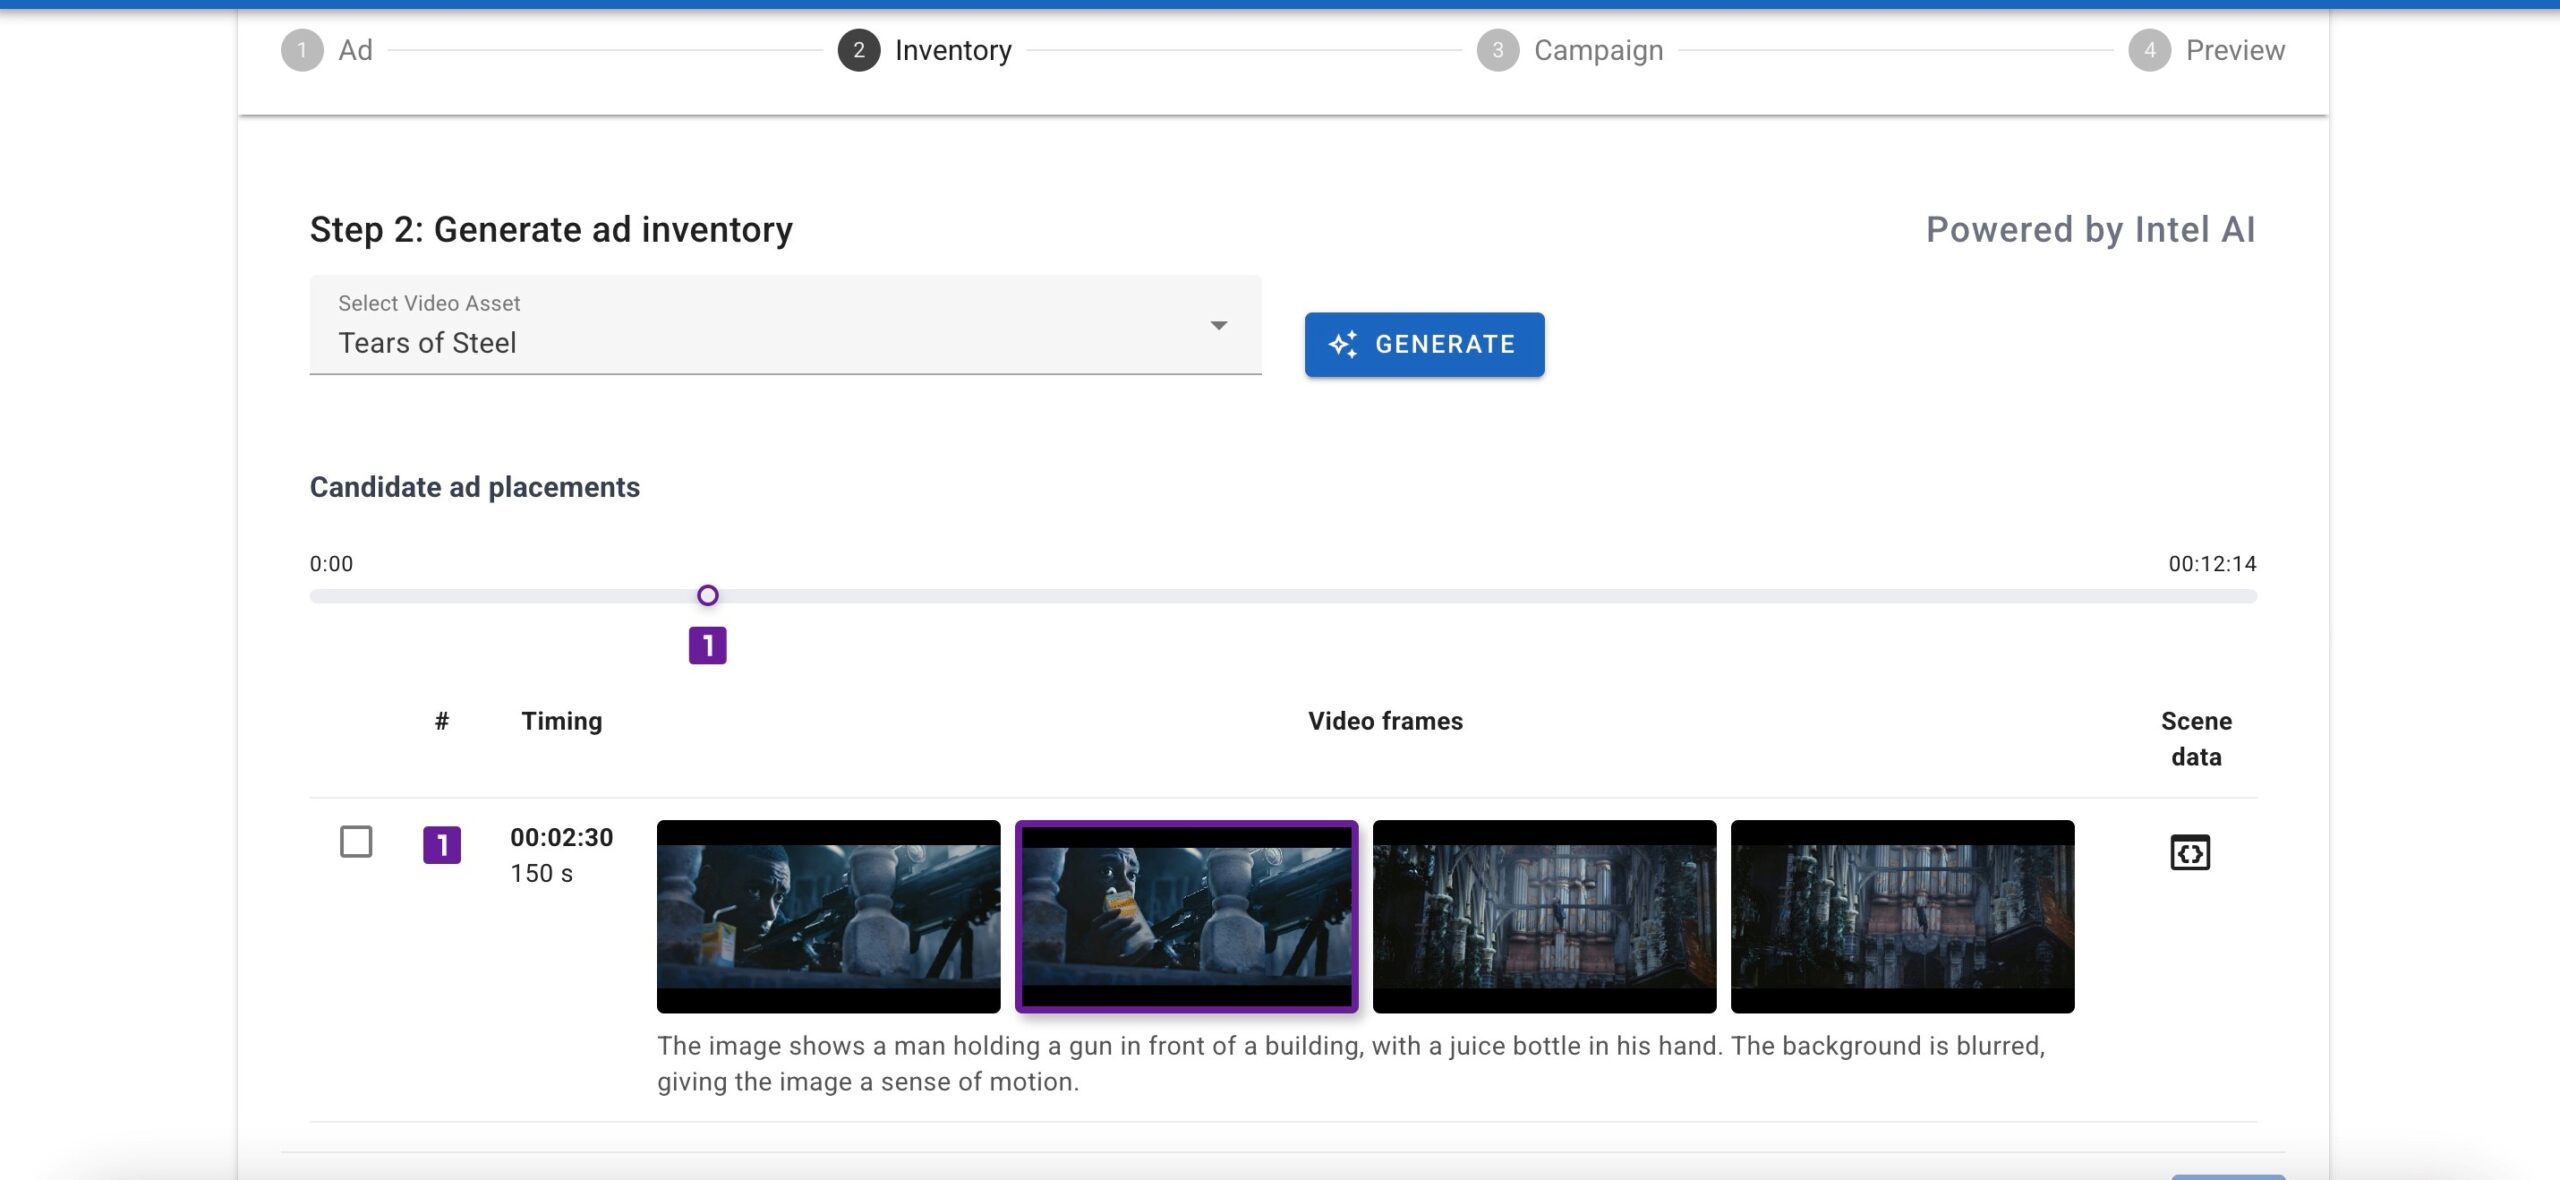Click the scene description about man holding gun
This screenshot has height=1180, width=2560.
coord(1351,1063)
